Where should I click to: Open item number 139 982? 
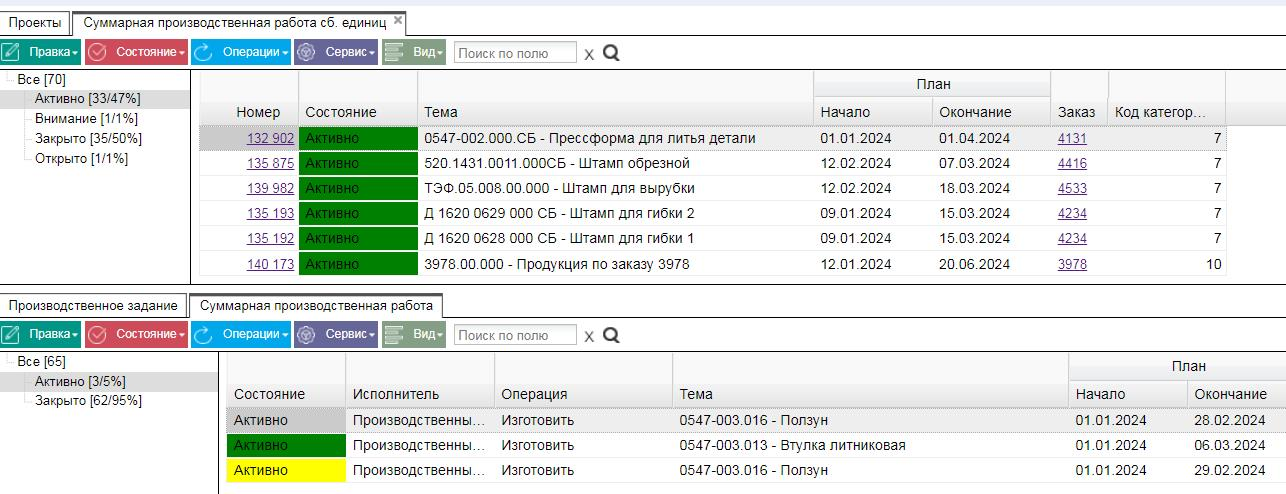270,189
